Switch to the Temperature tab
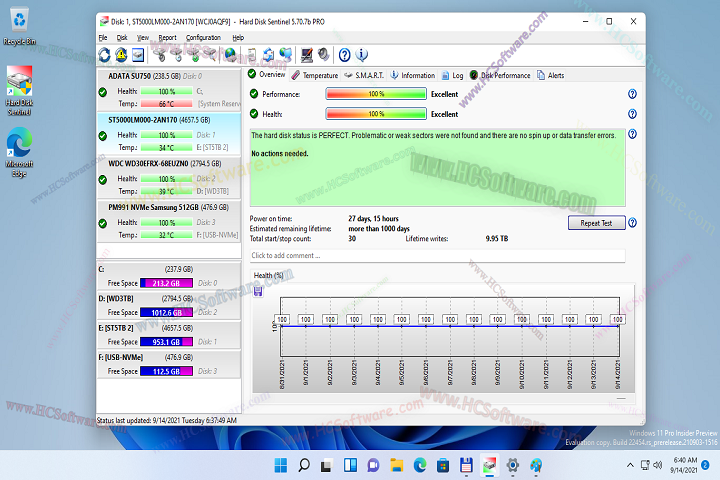Screen dimensions: 720x480 point(315,75)
